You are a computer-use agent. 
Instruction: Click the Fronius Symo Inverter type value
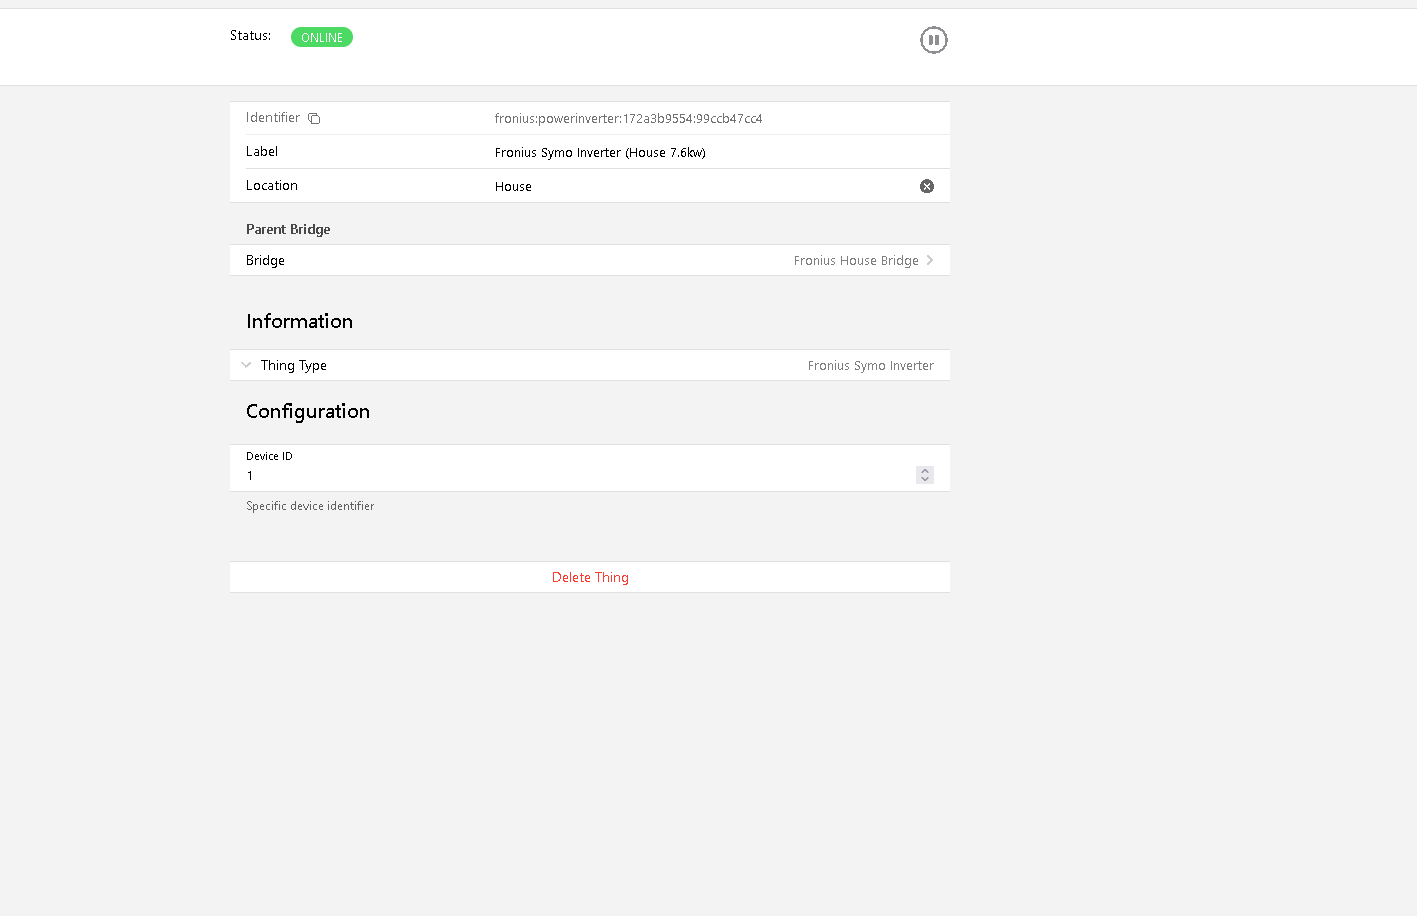870,365
